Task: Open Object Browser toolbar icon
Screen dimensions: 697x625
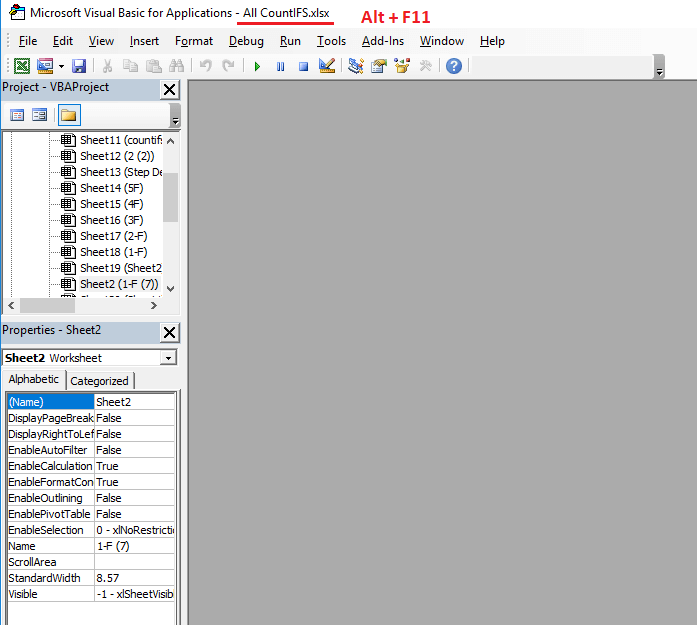Action: point(402,66)
